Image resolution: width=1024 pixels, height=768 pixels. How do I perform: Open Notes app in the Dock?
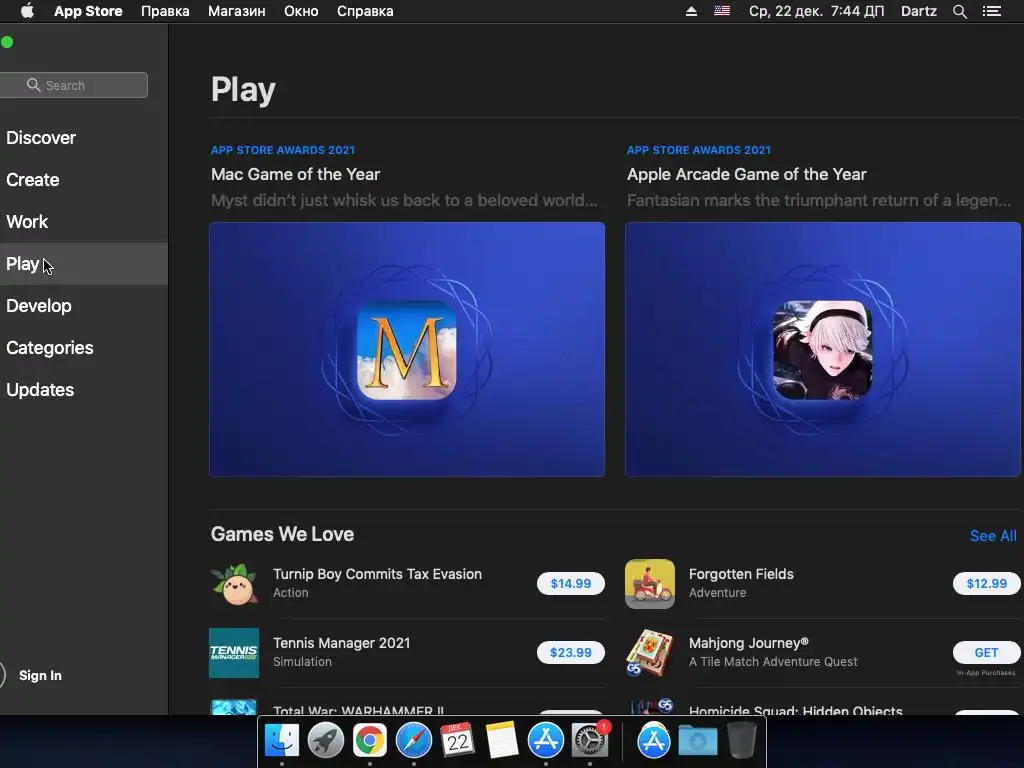(x=502, y=740)
